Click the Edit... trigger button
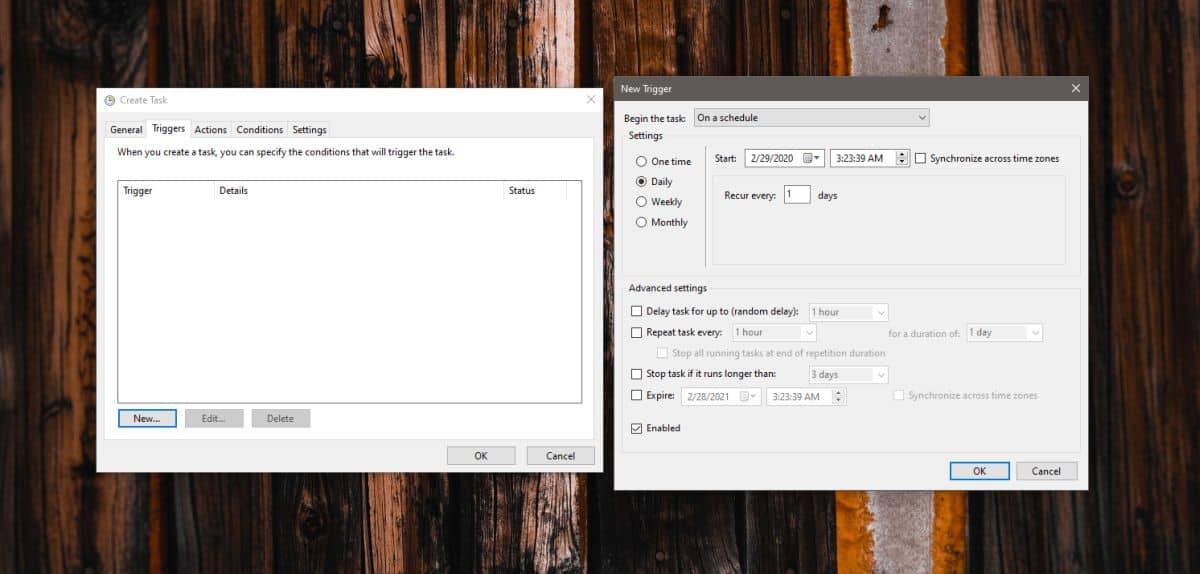Screen dimensions: 1200x574 (214, 419)
